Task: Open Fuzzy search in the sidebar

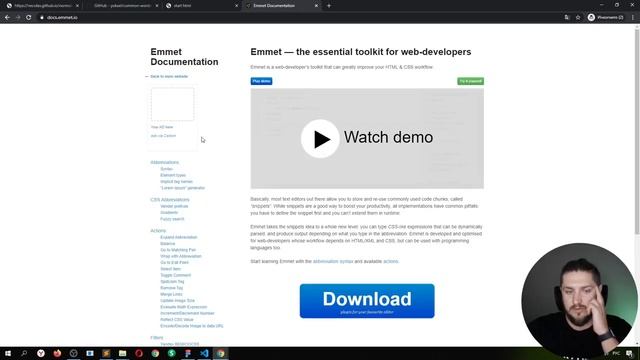Action: coord(172,219)
